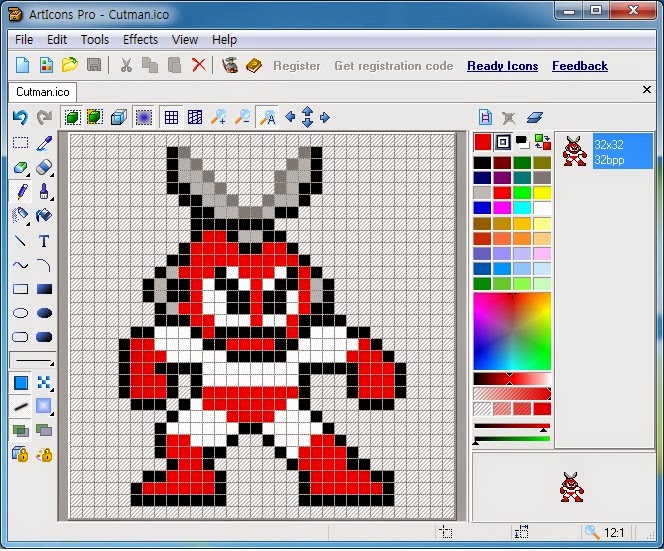
Task: Open the line width selector dropdown
Action: pyautogui.click(x=33, y=361)
